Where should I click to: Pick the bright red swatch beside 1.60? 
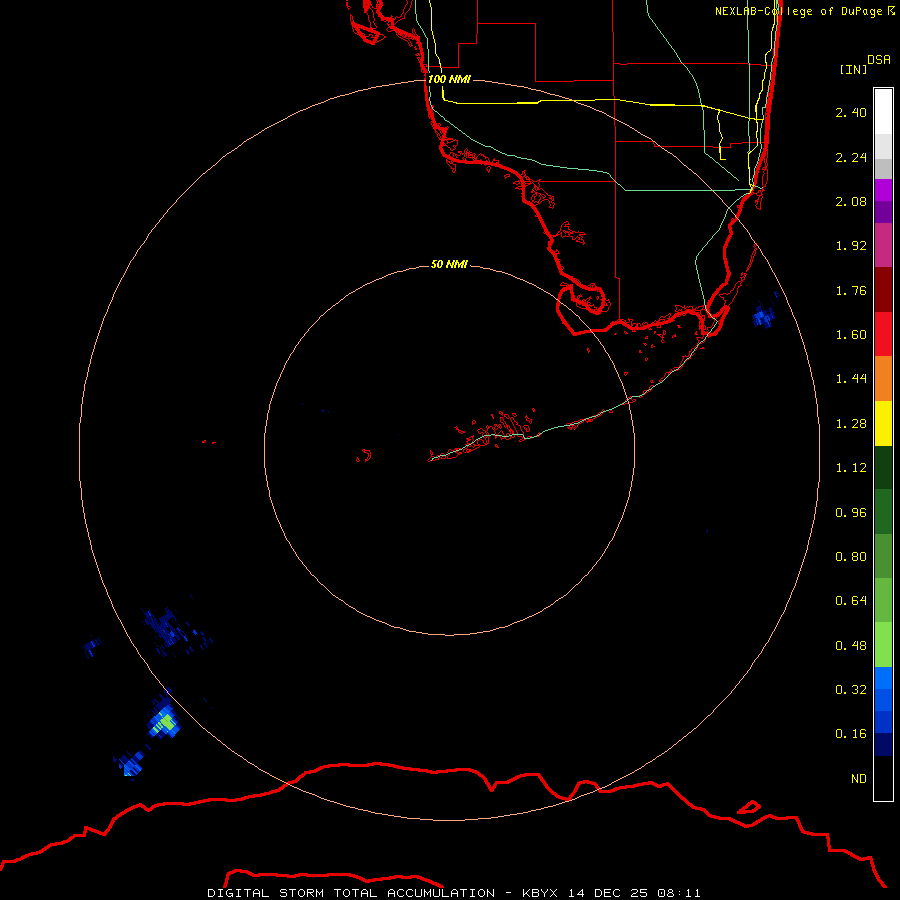tap(883, 334)
